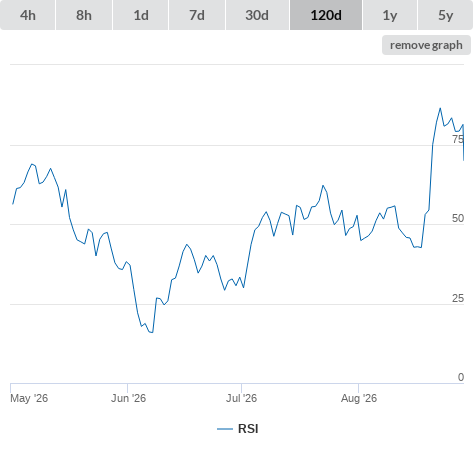Viewport: 474px width, 455px height.
Task: Open the 30d time range view
Action: pyautogui.click(x=257, y=15)
